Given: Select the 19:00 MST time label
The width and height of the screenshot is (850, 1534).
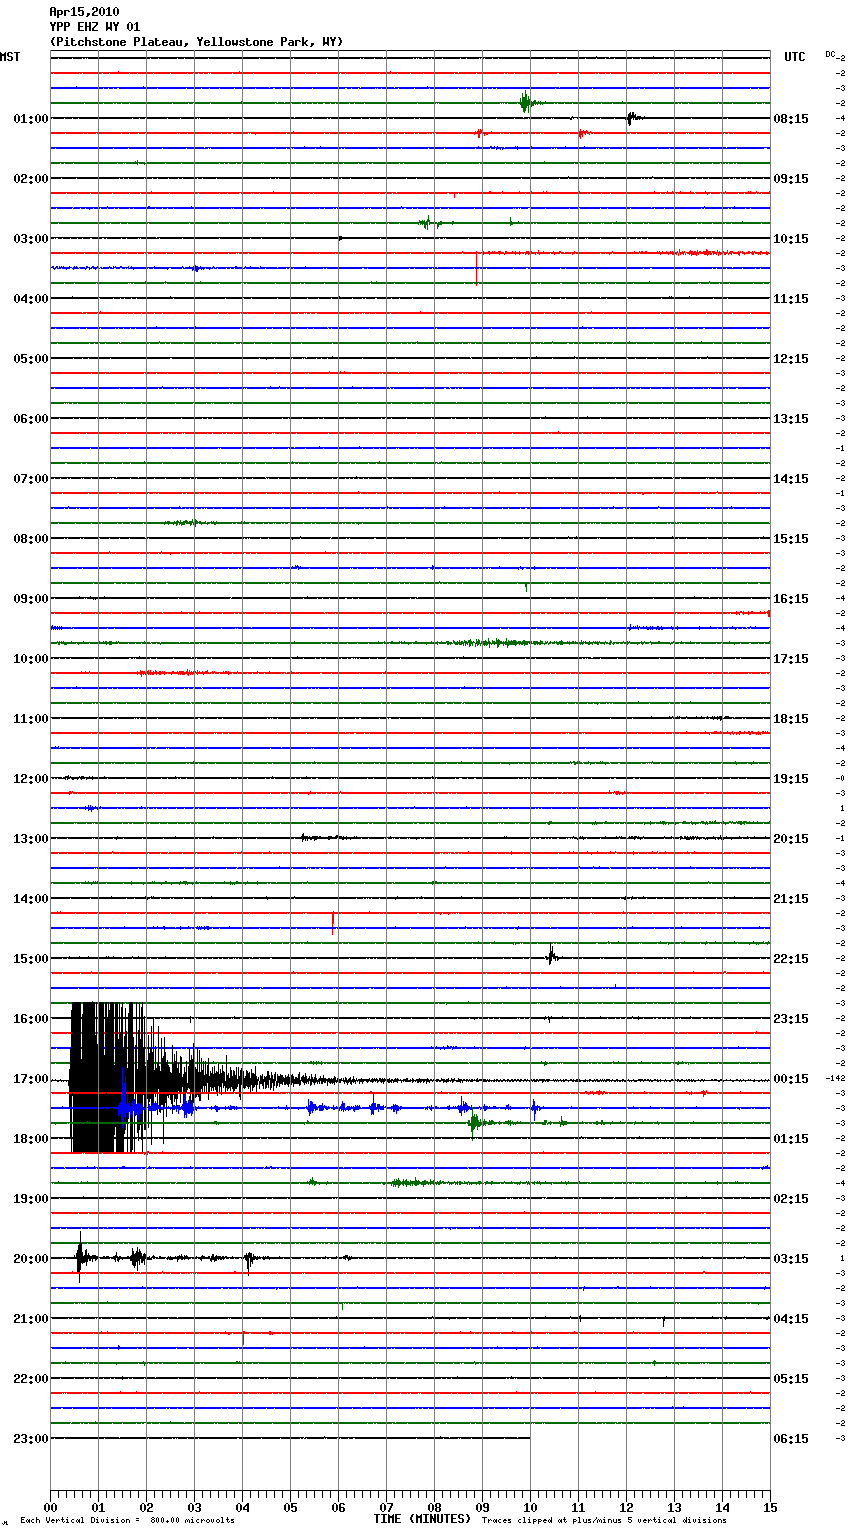Looking at the screenshot, I should (30, 1199).
